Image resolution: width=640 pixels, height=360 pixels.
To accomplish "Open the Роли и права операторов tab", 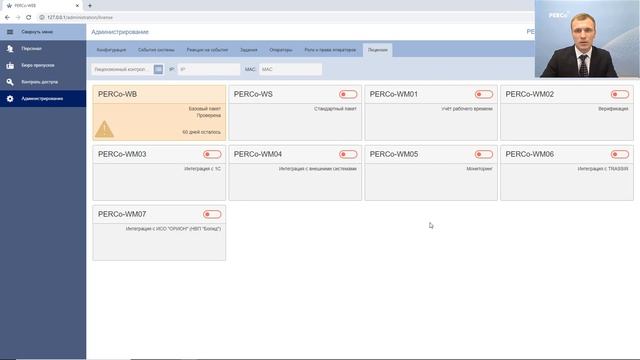I will (330, 50).
